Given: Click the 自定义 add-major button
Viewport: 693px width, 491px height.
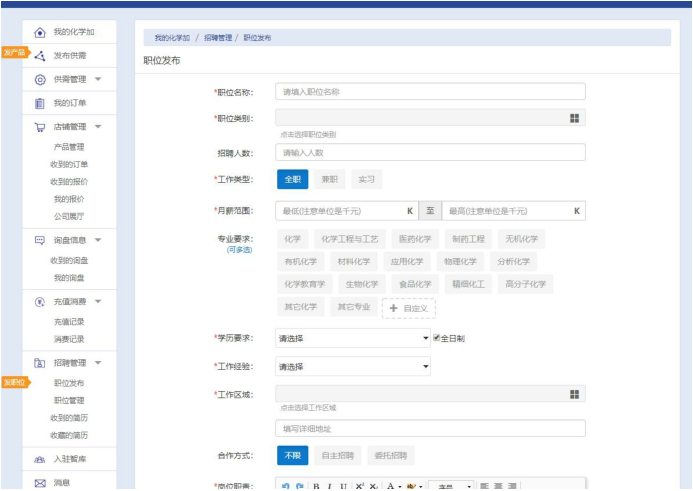Looking at the screenshot, I should [408, 308].
